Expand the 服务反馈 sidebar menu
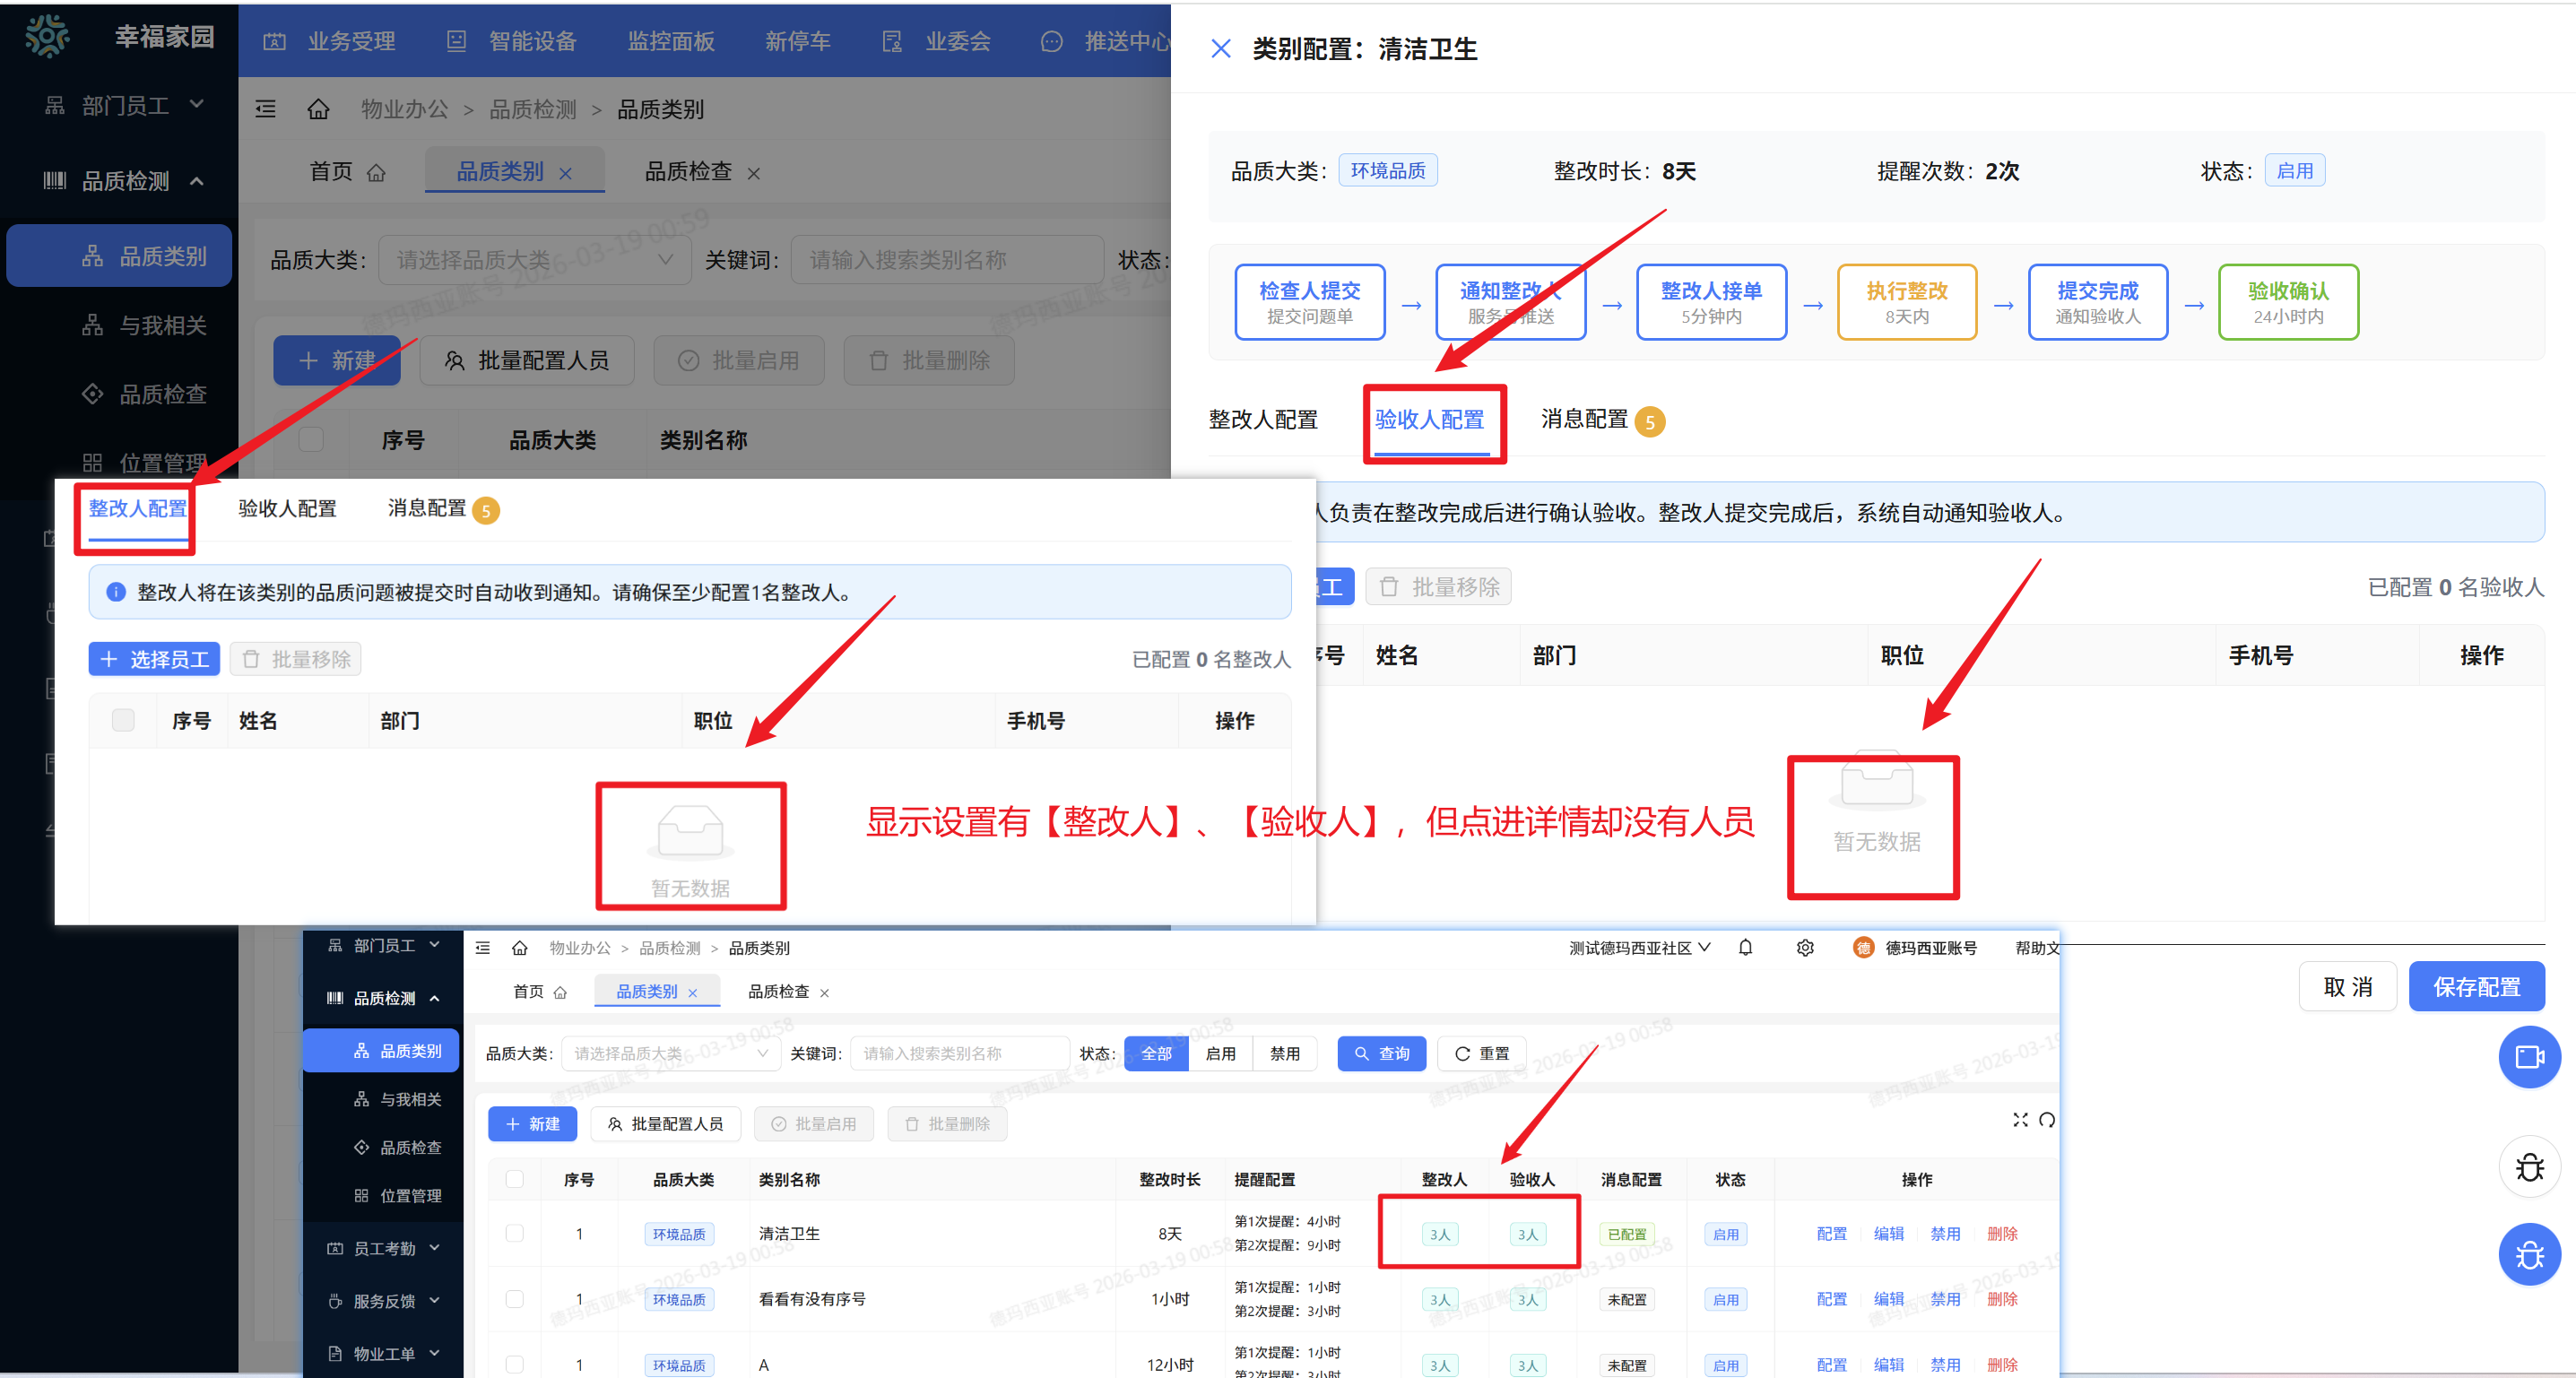 (x=384, y=1300)
